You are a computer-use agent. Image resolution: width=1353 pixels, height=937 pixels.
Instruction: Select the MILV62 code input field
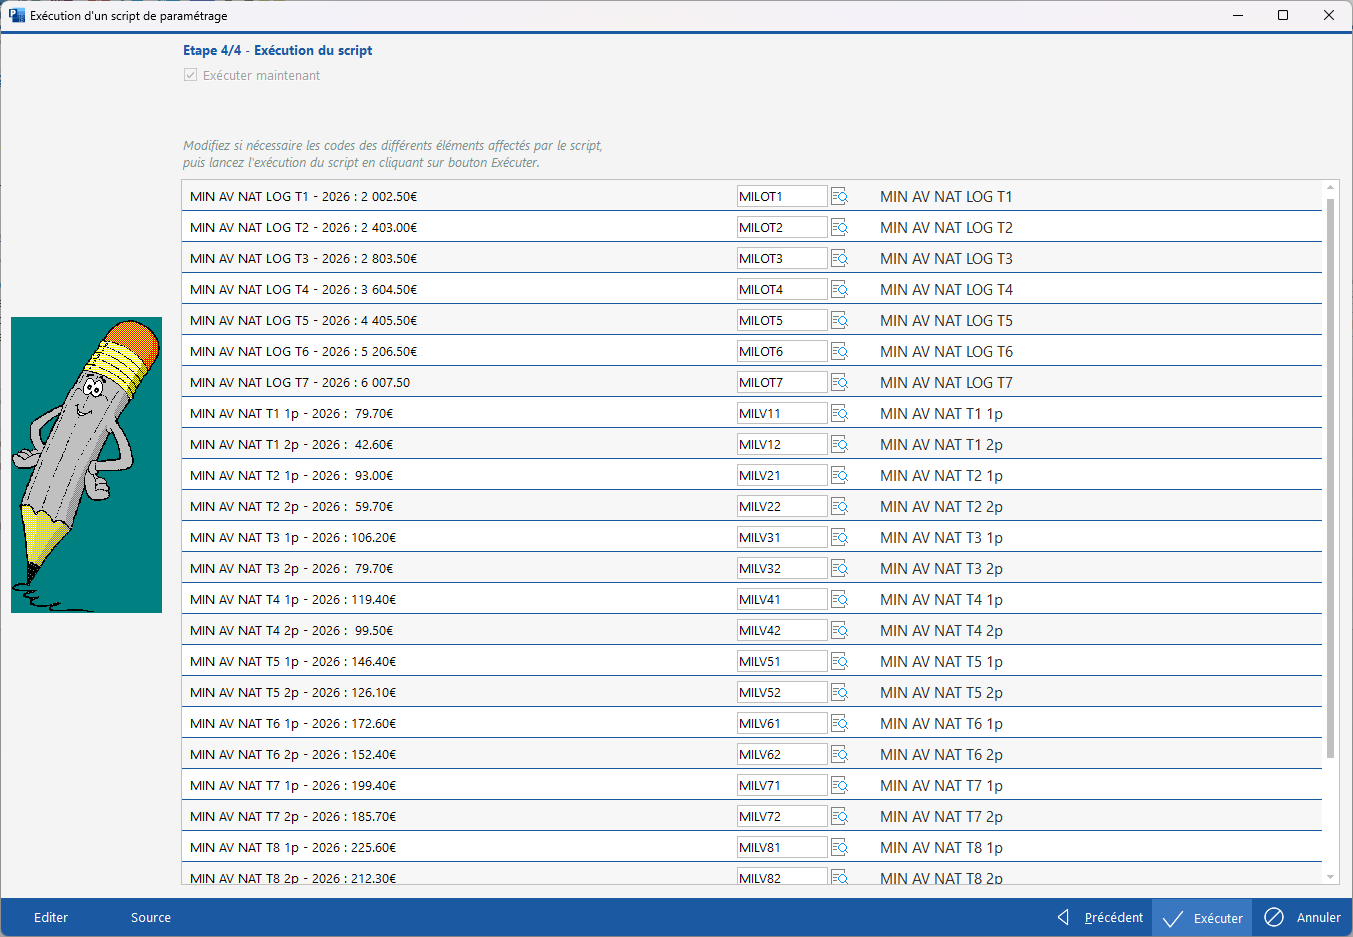tap(781, 755)
